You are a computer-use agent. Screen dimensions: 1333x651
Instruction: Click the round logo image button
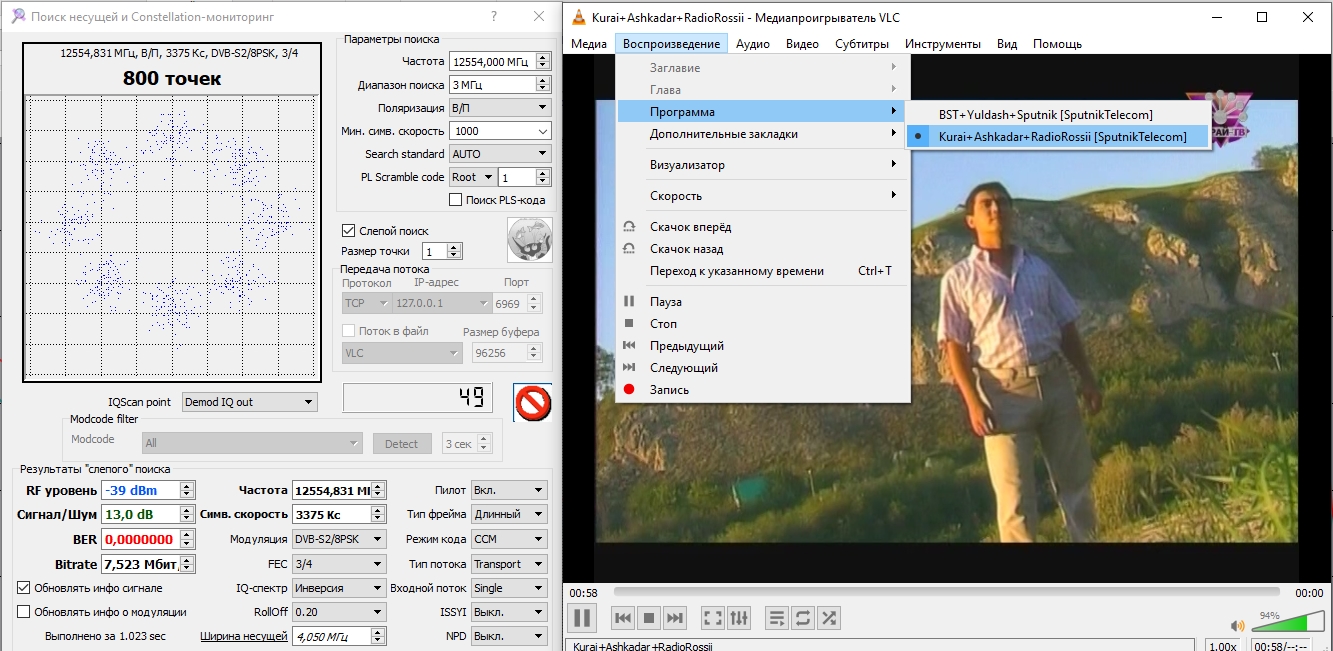point(529,240)
